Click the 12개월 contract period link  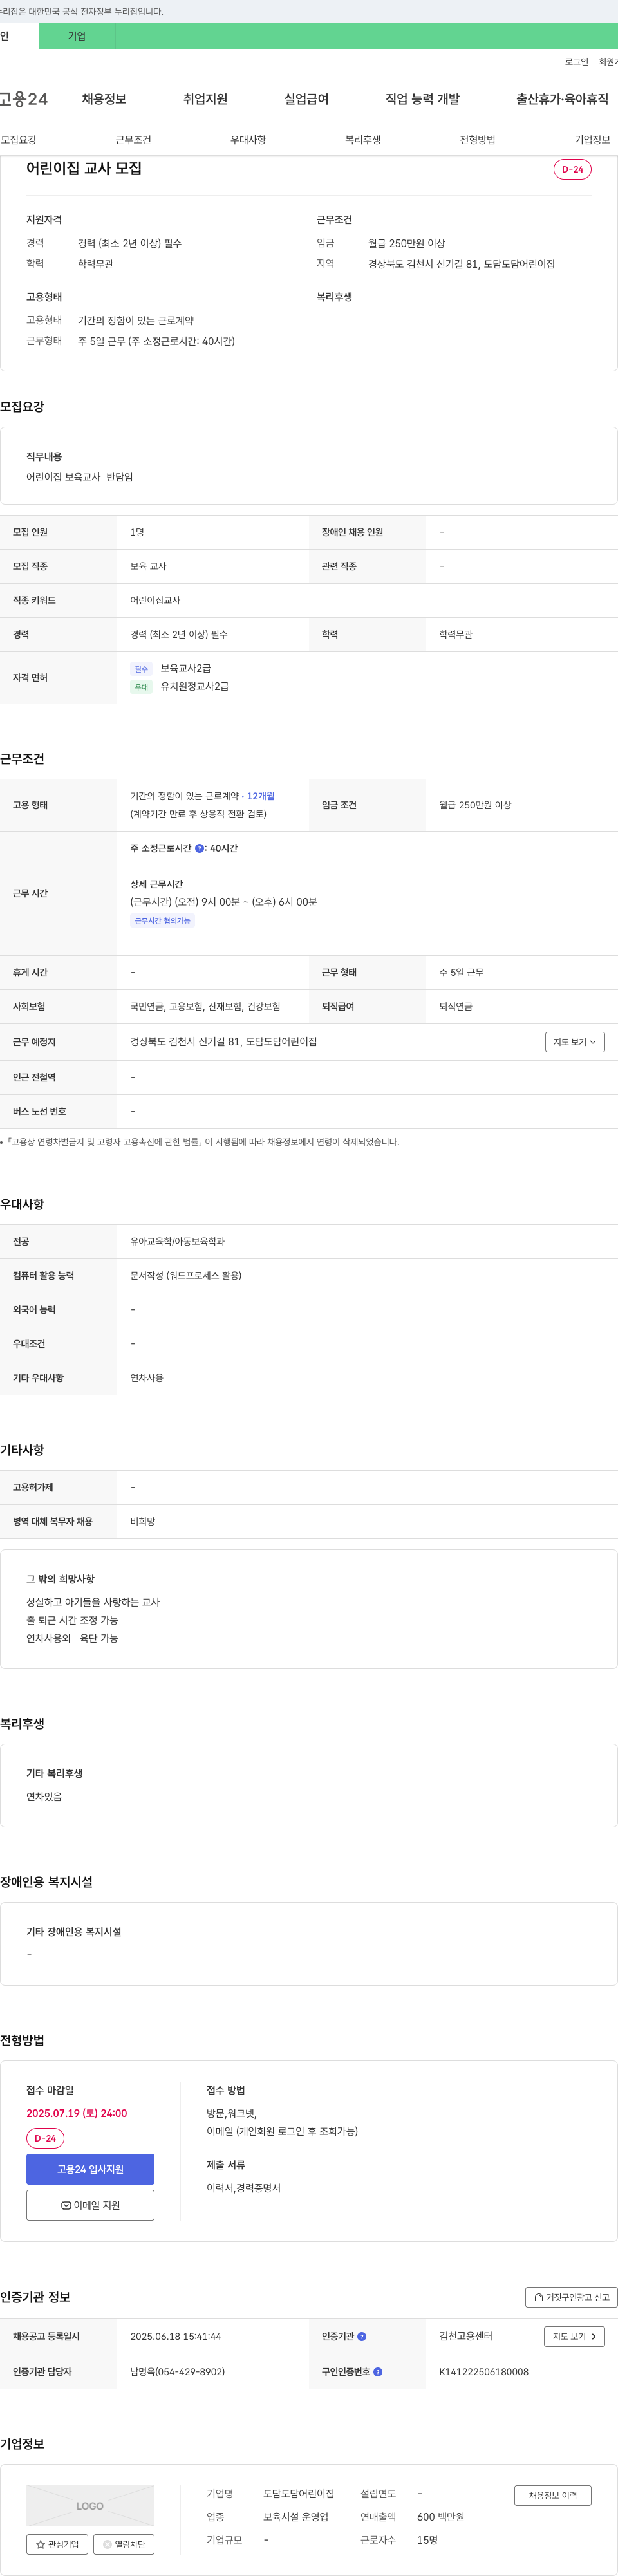[x=261, y=796]
